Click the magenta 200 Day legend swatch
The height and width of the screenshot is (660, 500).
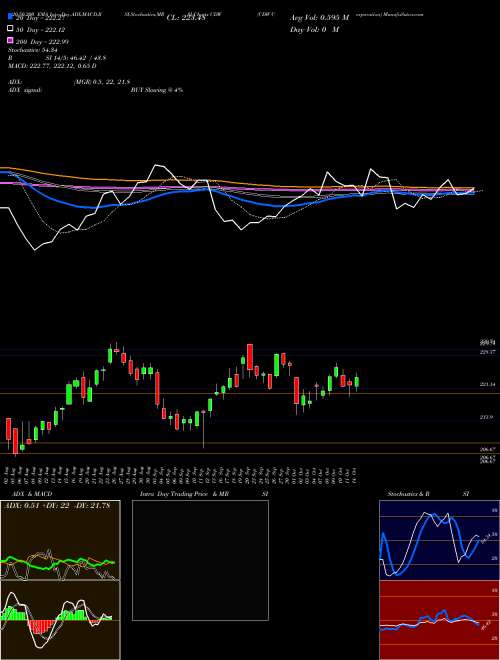tap(11, 41)
